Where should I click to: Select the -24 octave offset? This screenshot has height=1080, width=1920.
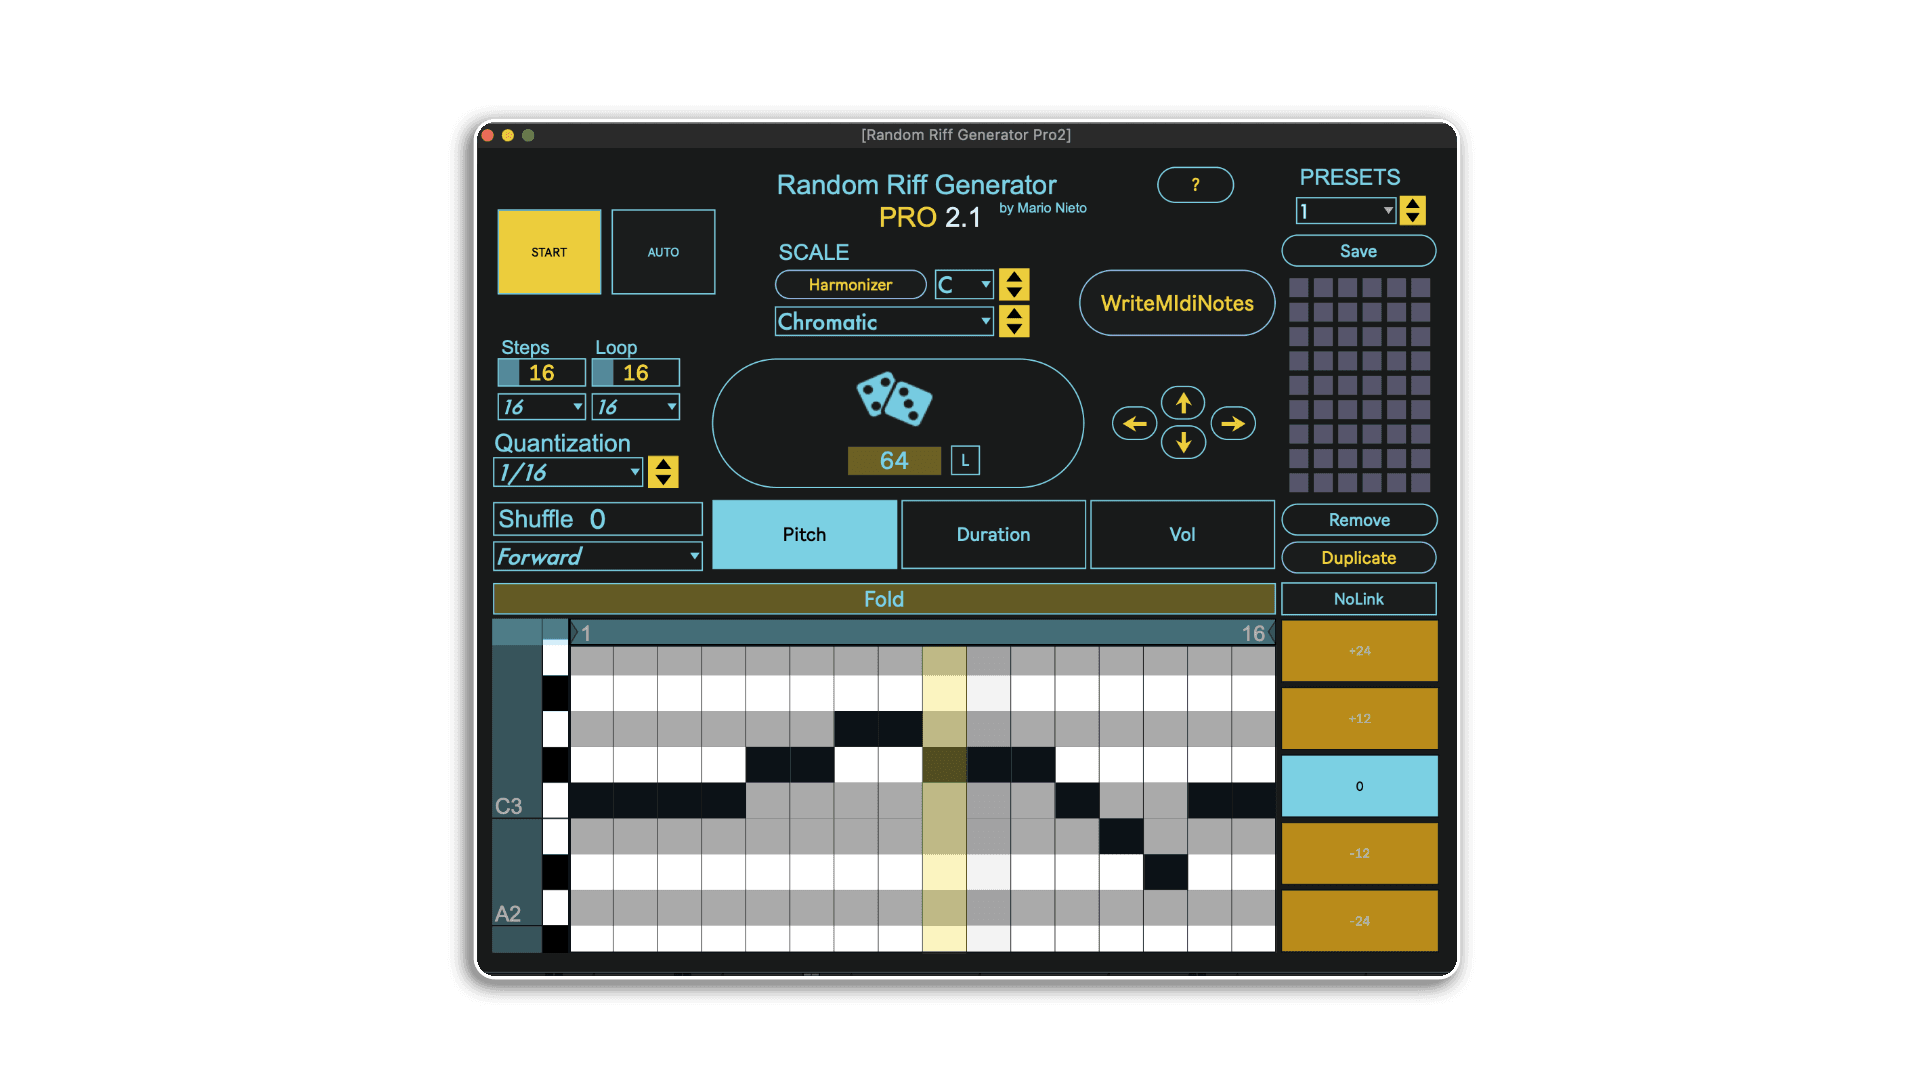tap(1359, 921)
